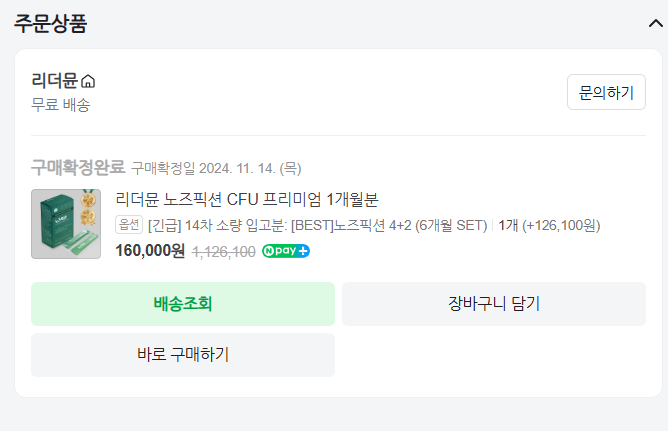Image resolution: width=668 pixels, height=431 pixels.
Task: Click the 구매확정일 2024. 11. 14. date text
Action: [x=216, y=168]
